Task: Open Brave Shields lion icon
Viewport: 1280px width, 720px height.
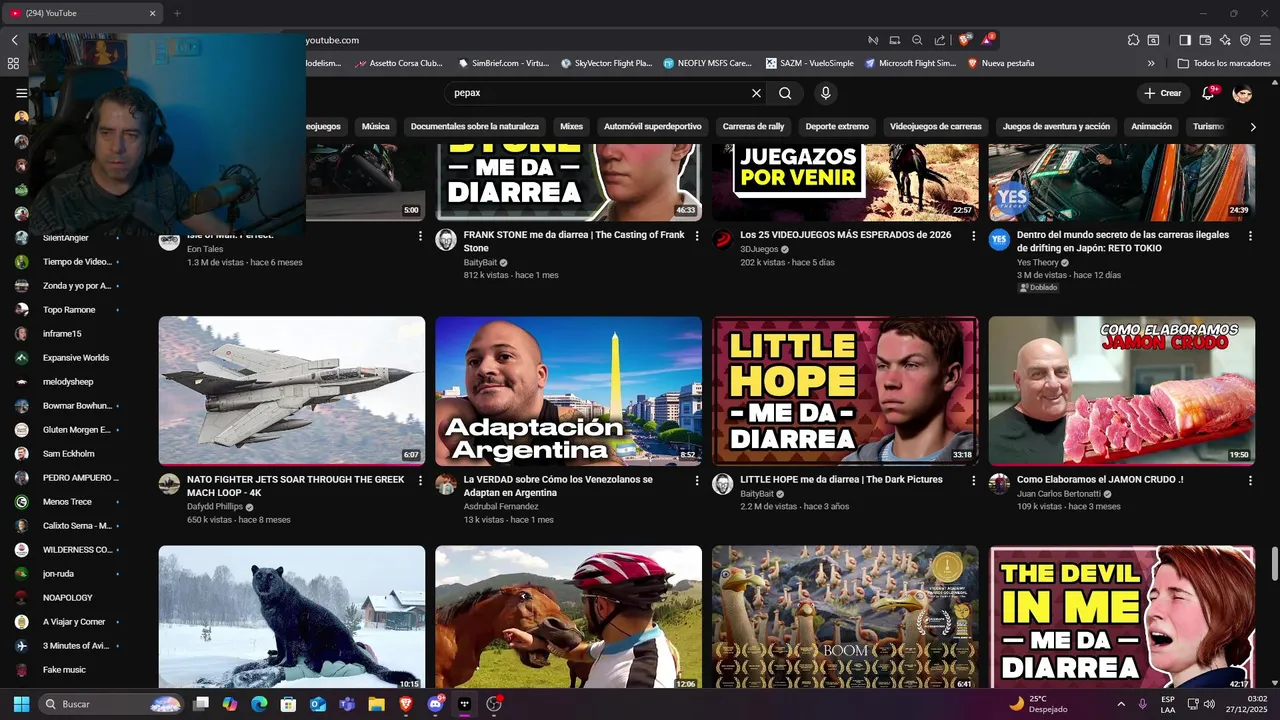Action: (964, 40)
